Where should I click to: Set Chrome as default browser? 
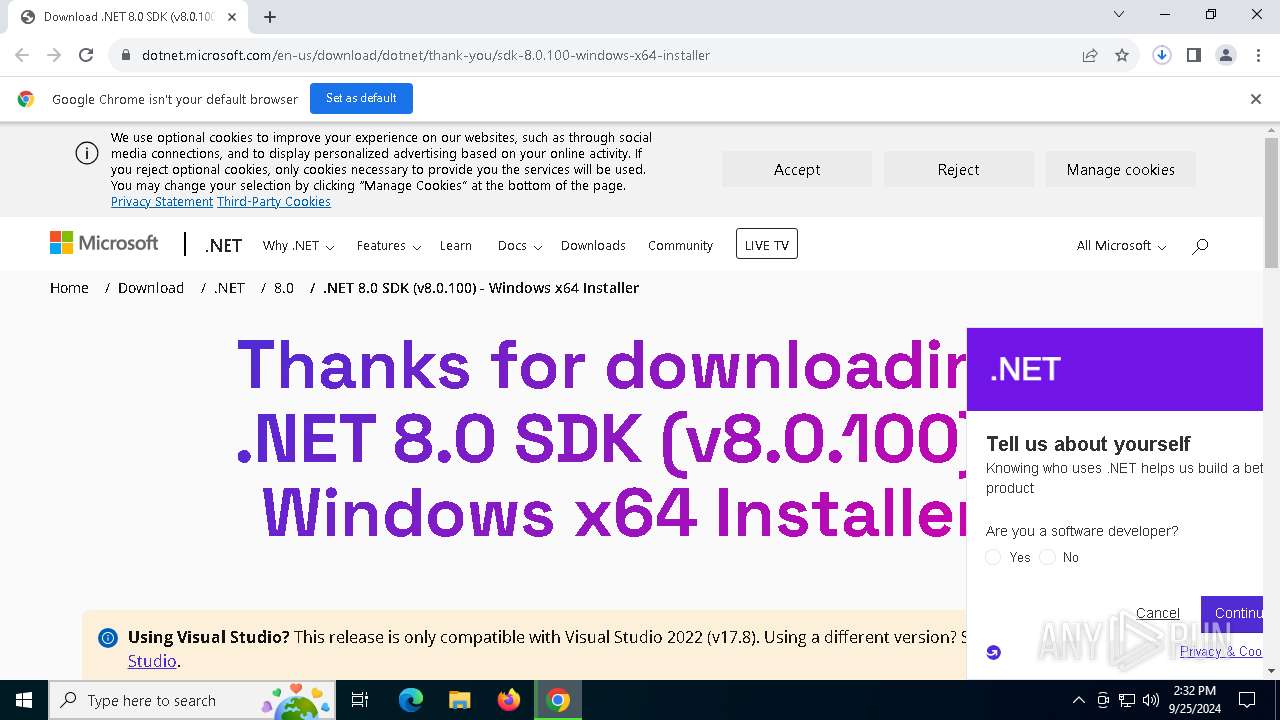[361, 98]
